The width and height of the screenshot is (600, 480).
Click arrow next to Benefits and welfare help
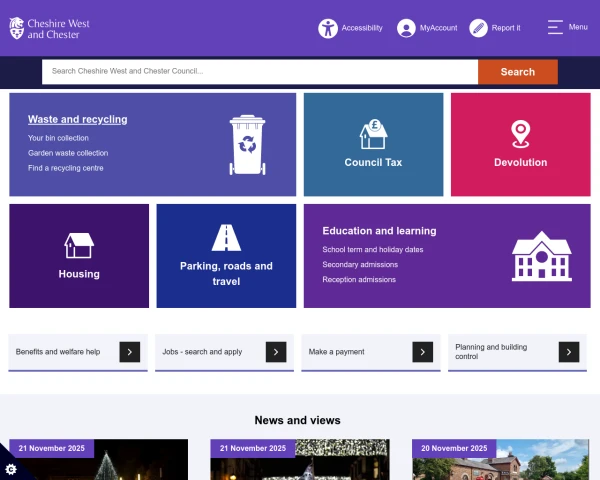[130, 352]
